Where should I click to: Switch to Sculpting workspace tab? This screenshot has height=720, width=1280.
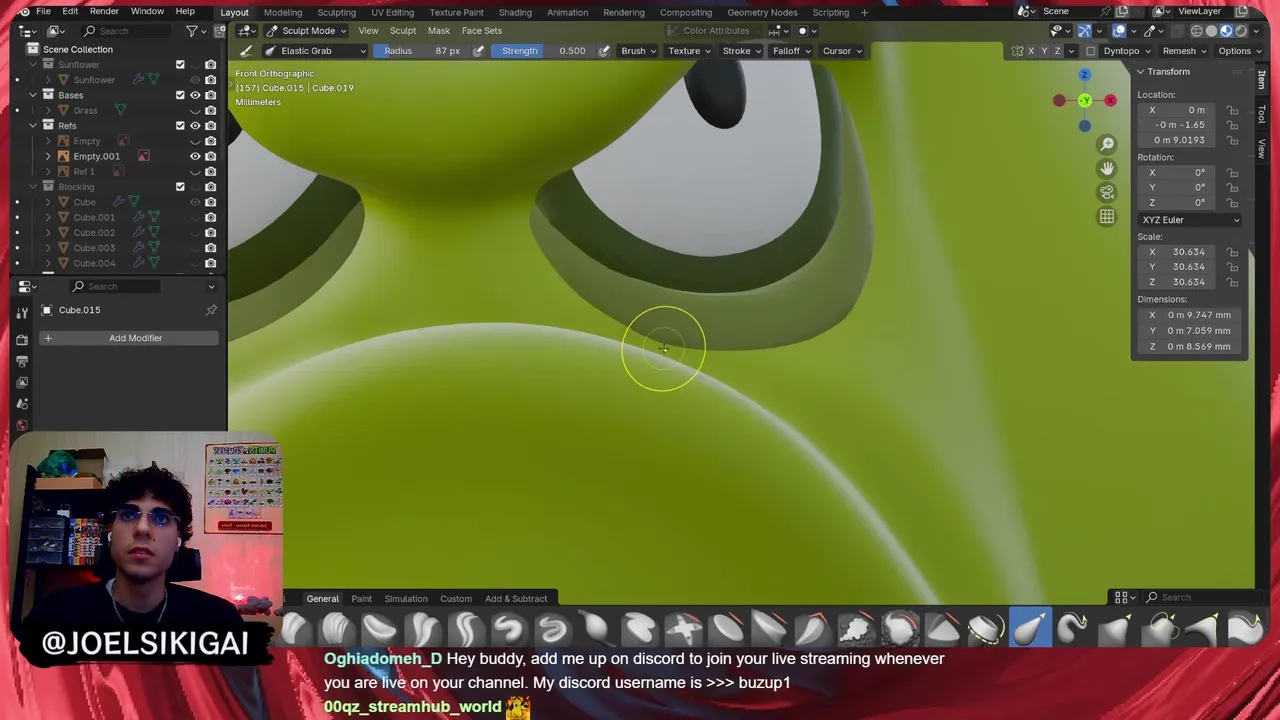(x=336, y=12)
